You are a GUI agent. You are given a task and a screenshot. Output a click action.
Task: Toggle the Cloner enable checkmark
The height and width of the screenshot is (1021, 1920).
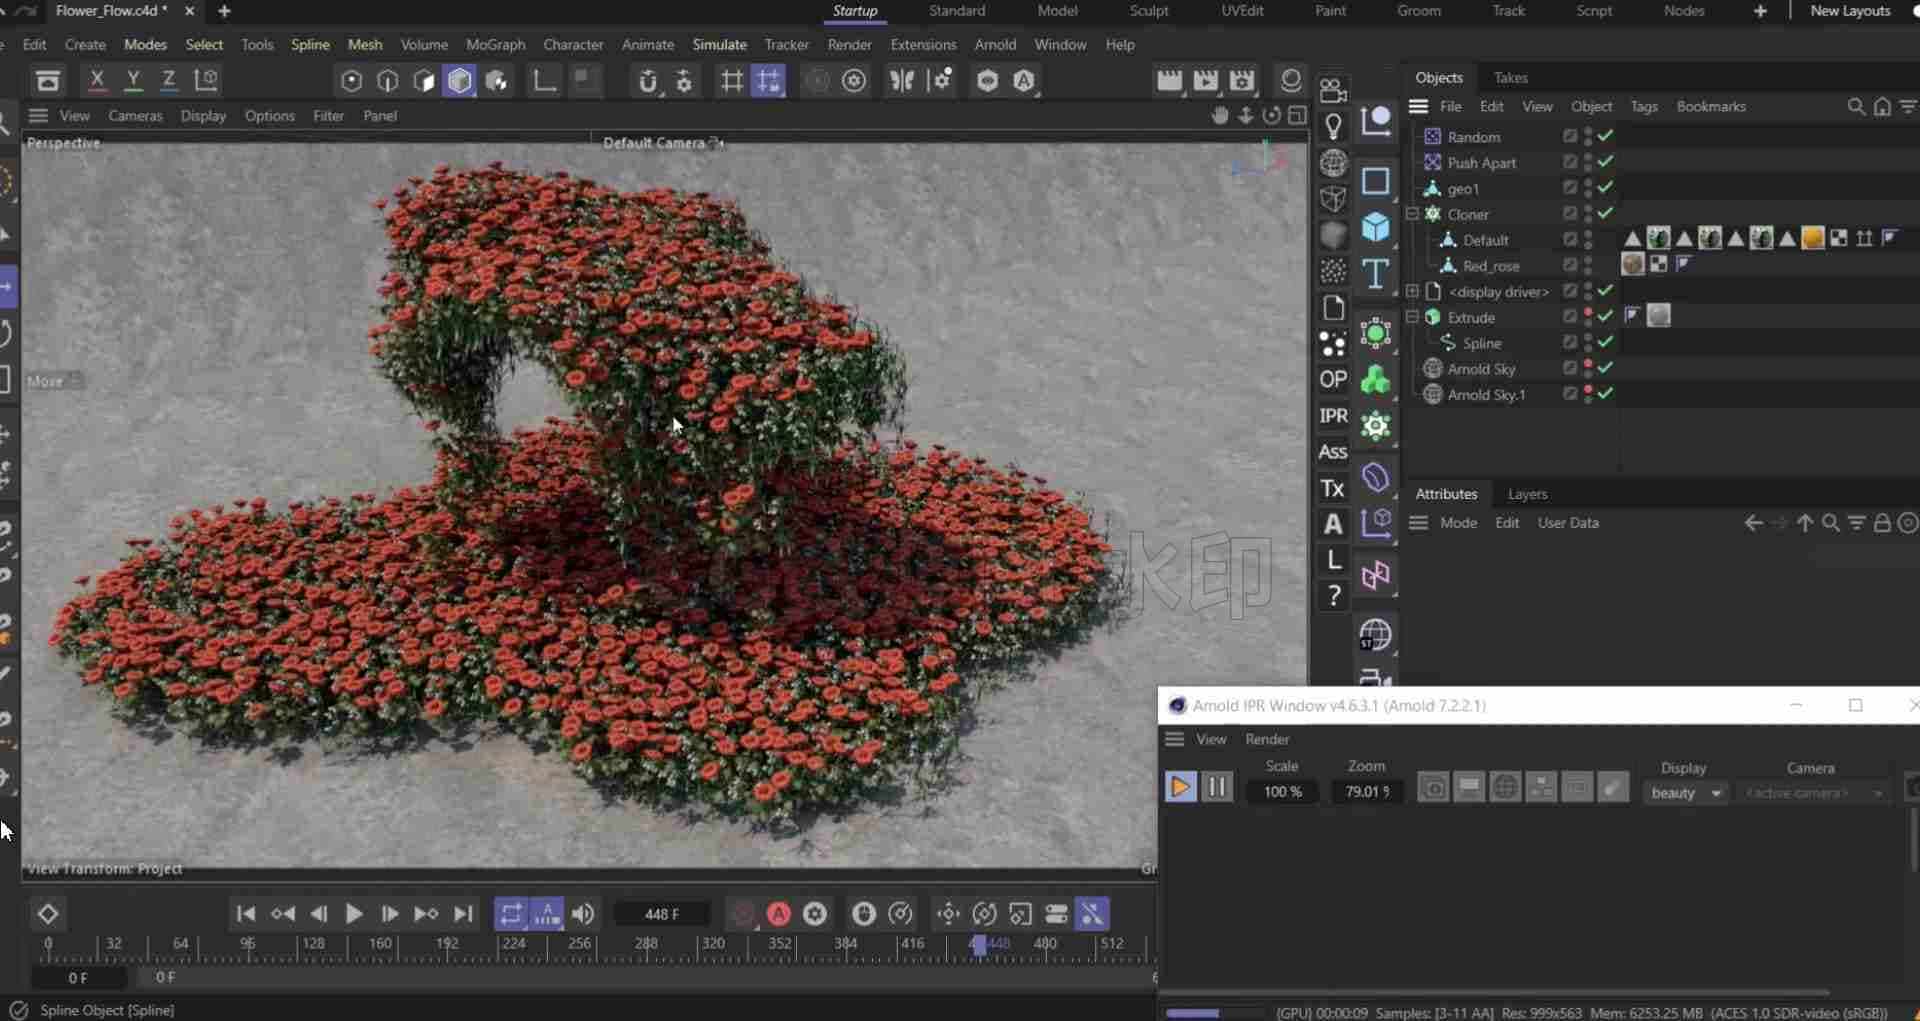1606,214
